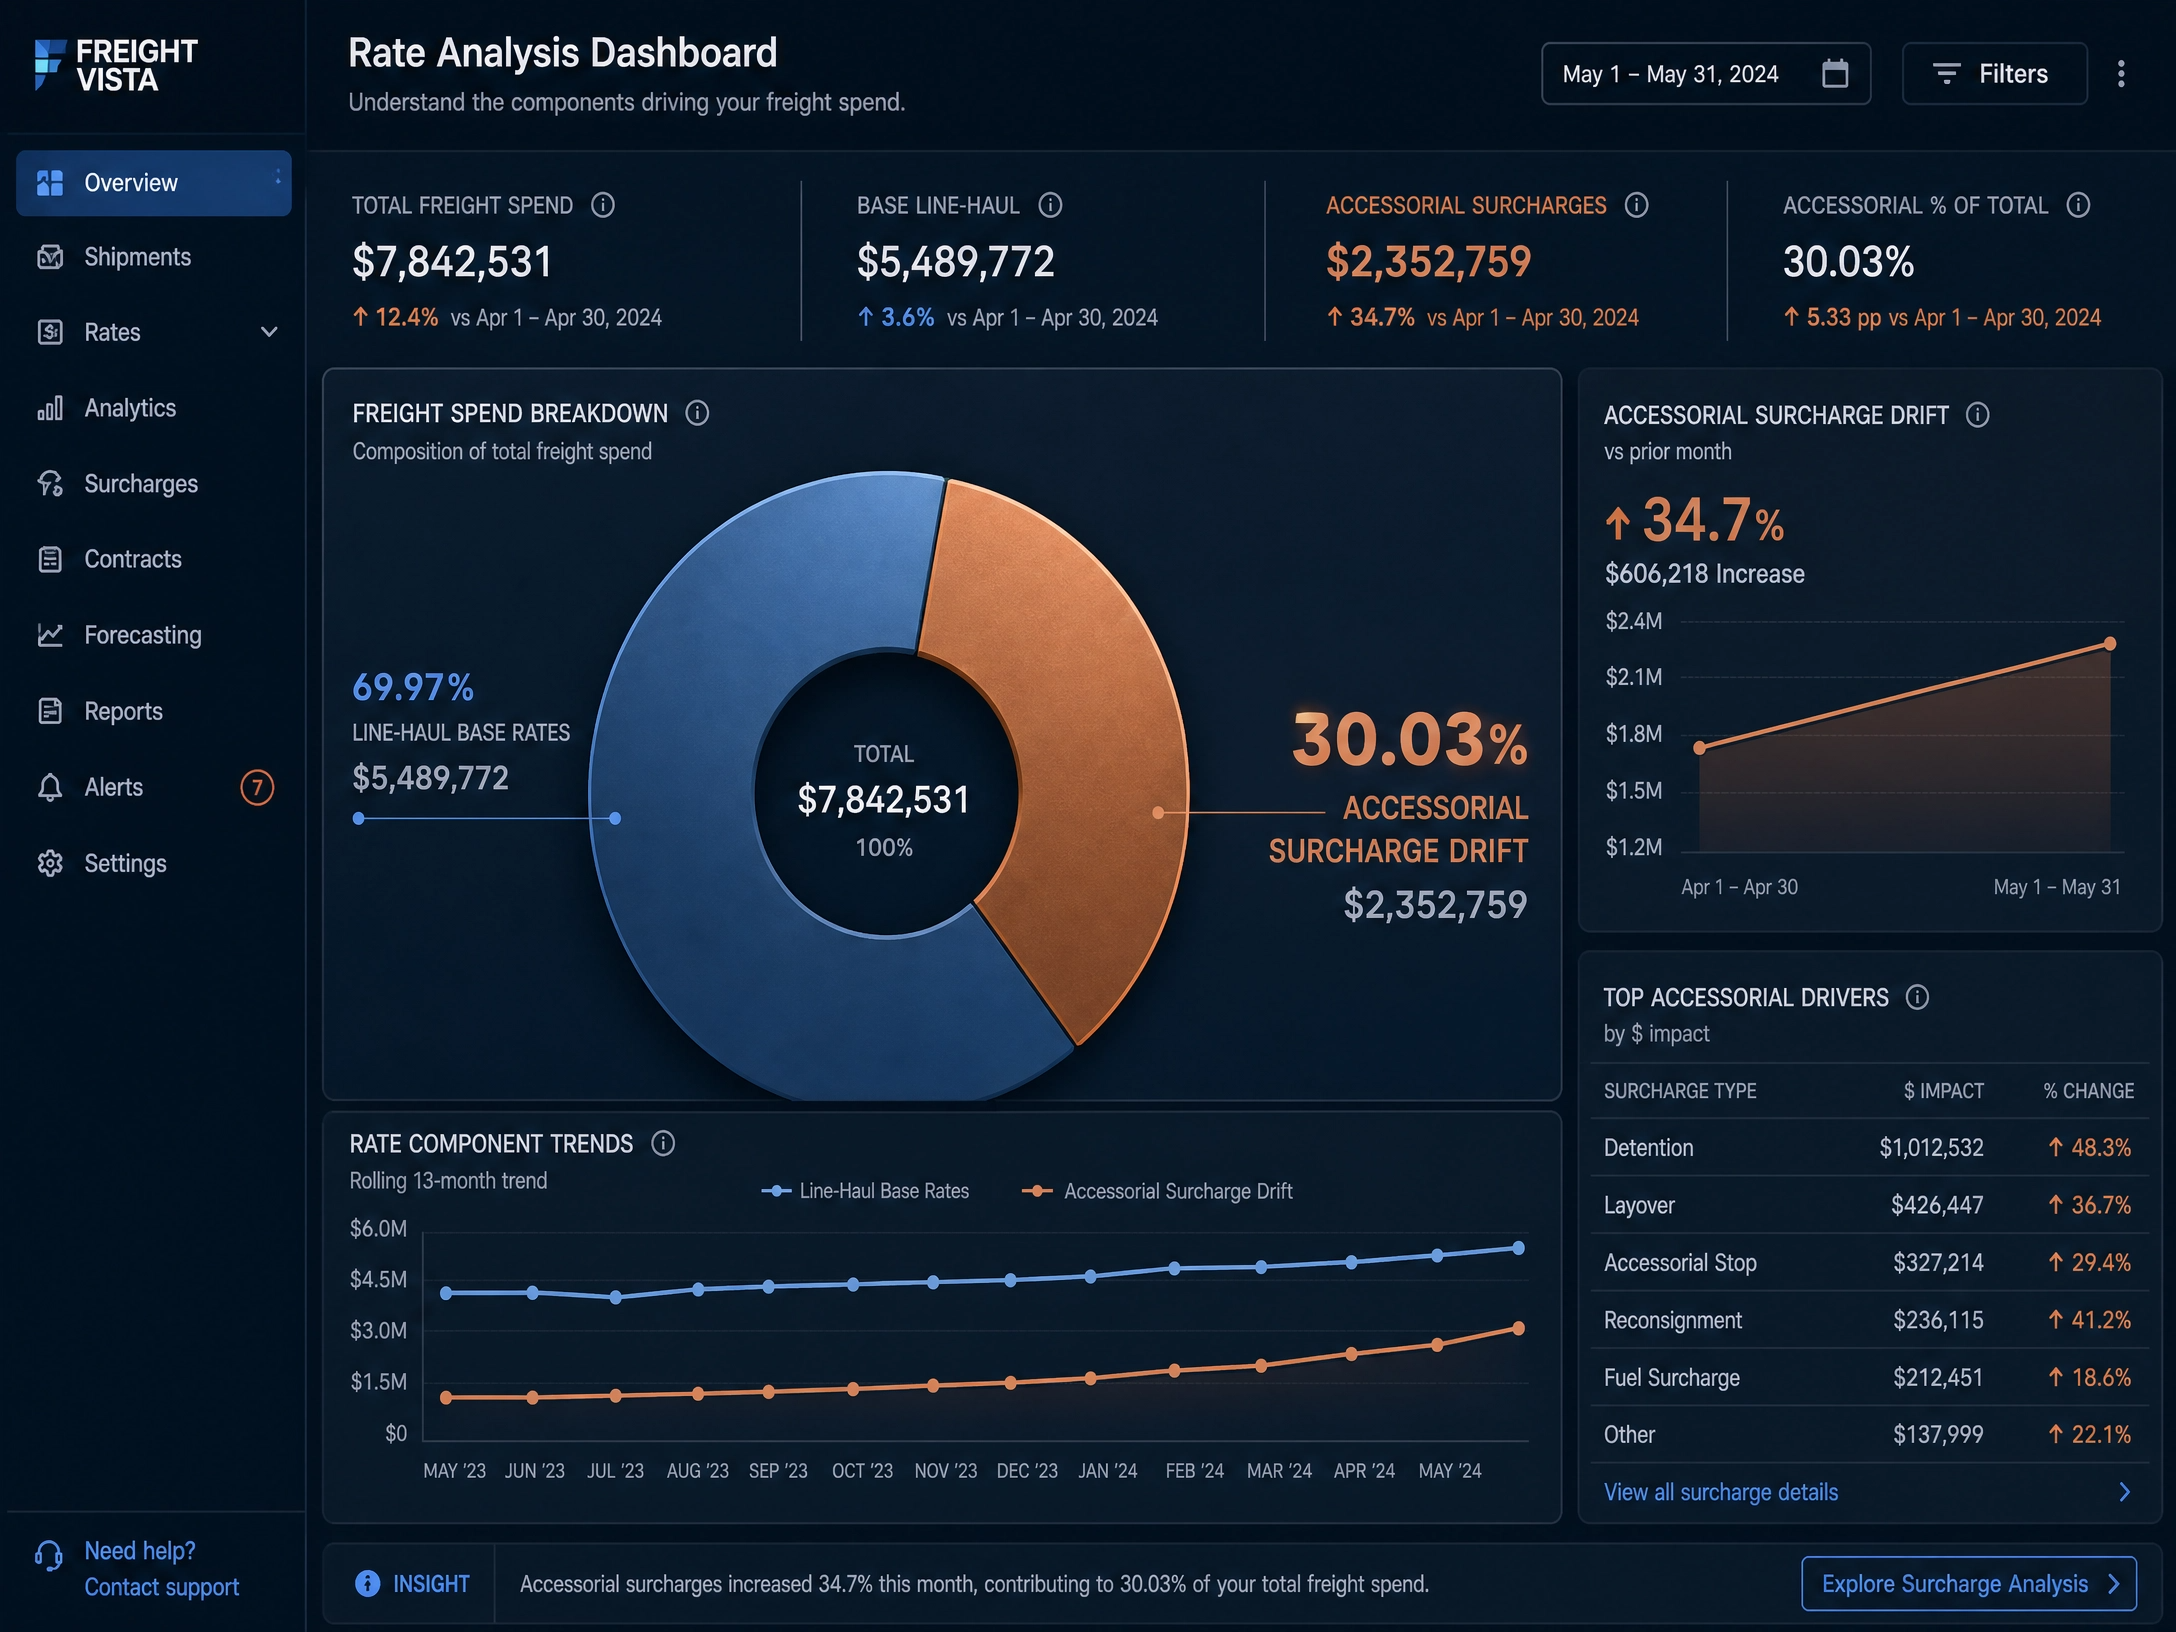Image resolution: width=2176 pixels, height=1632 pixels.
Task: Click the Contact support link
Action: (x=162, y=1588)
